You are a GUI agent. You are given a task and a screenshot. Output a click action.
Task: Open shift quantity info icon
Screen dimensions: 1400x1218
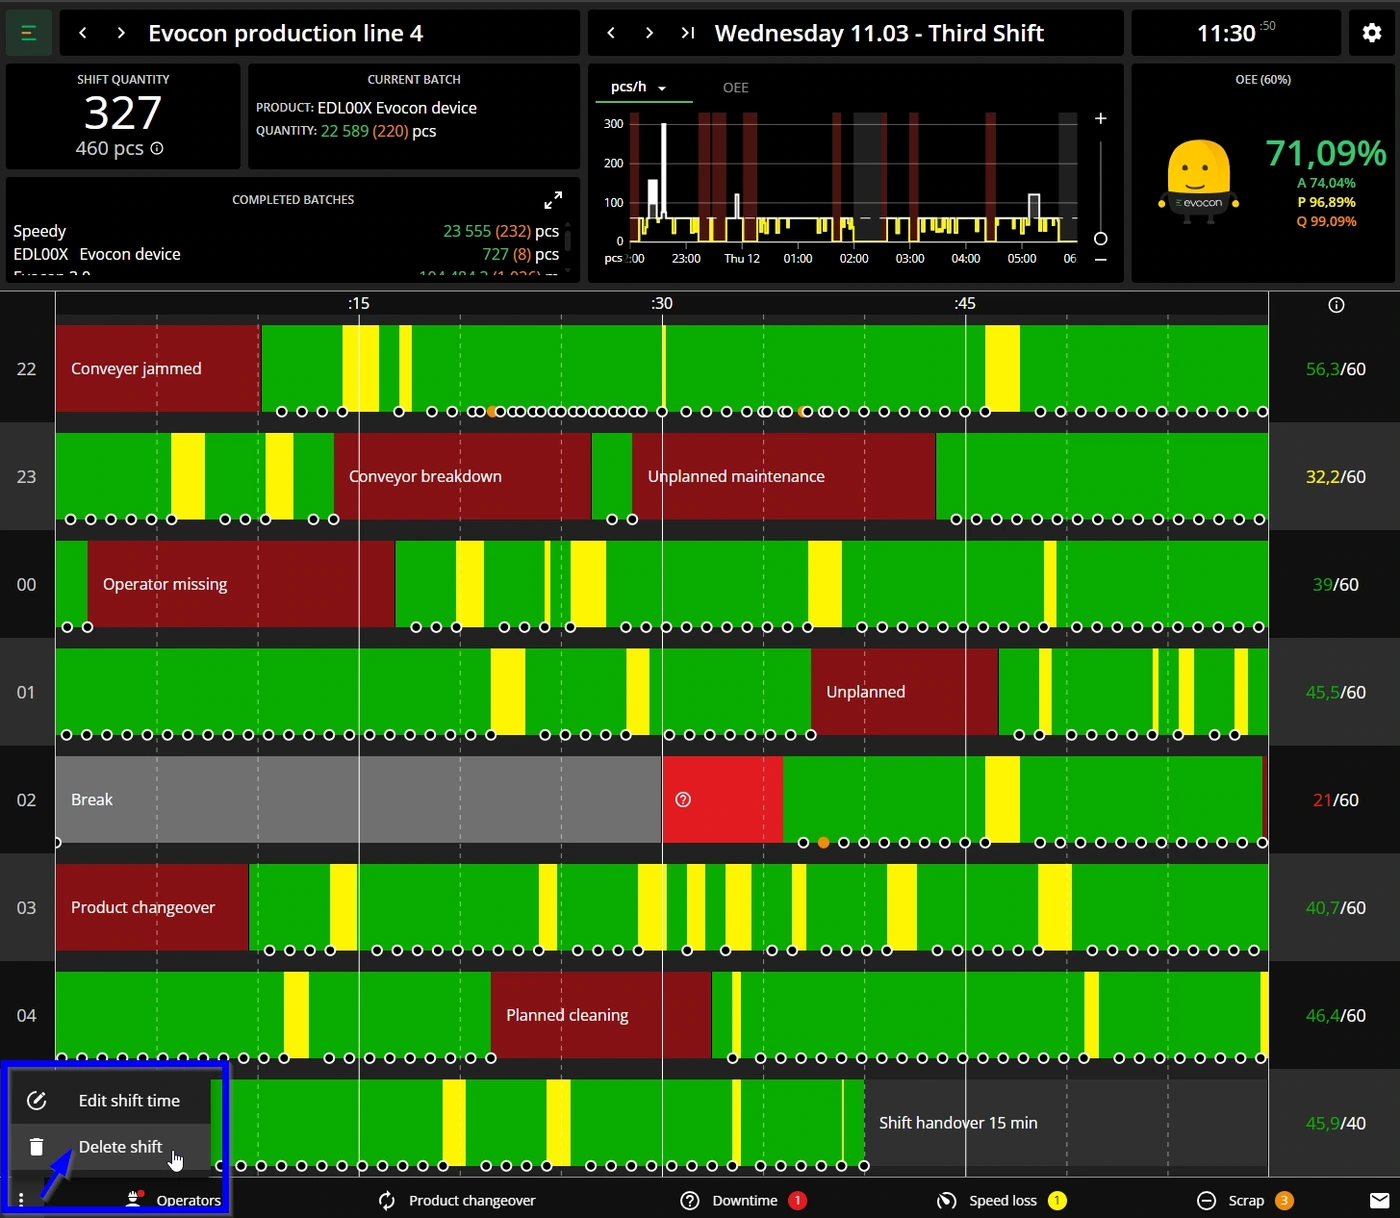[157, 148]
